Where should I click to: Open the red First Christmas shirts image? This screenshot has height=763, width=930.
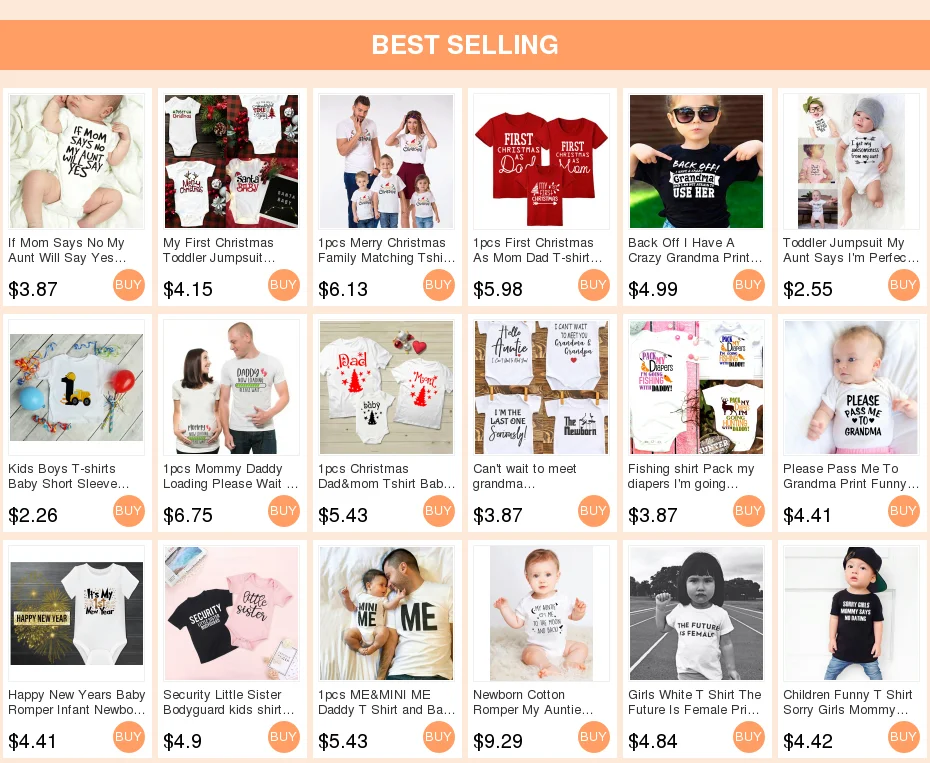tap(542, 161)
